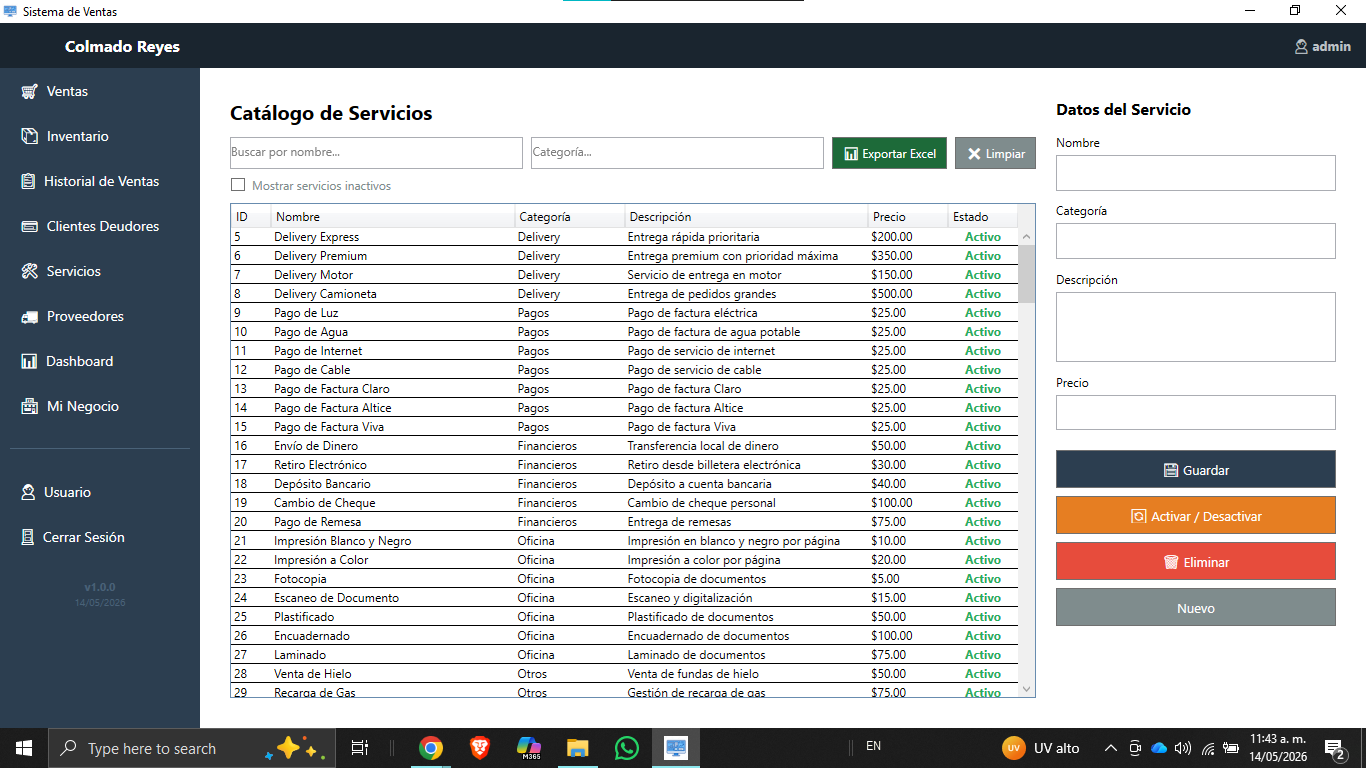Click the UV alto weather widget
The height and width of the screenshot is (768, 1366).
pos(1042,748)
